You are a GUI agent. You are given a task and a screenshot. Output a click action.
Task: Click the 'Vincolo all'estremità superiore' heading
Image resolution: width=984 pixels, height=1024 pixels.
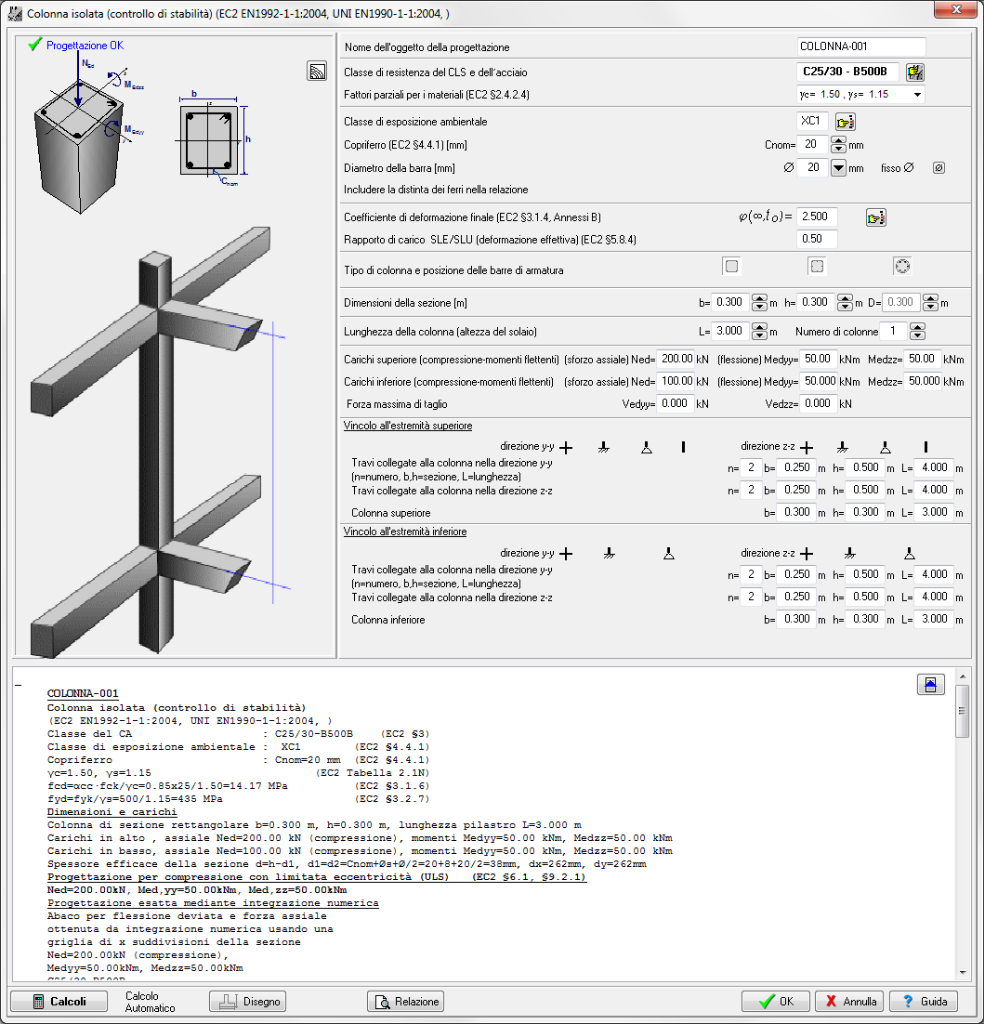point(408,426)
